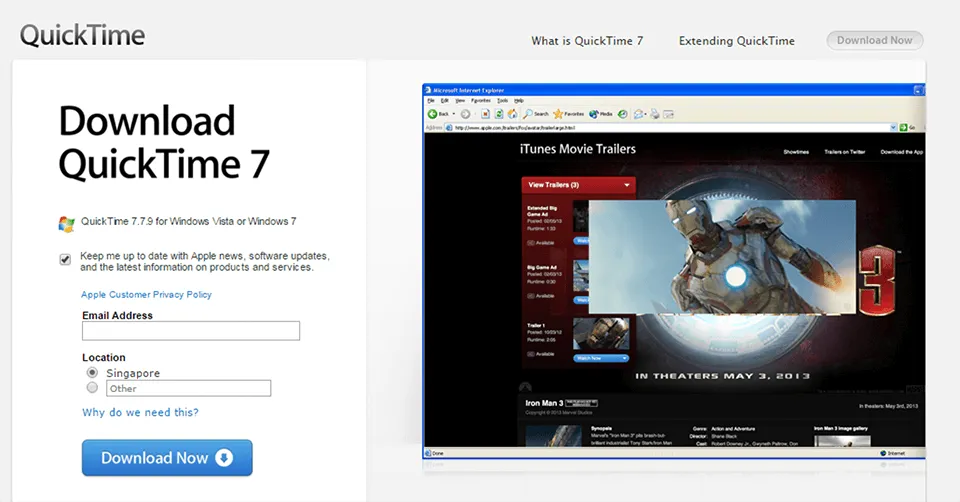
Task: Open the Favorites menu in Internet Explorer
Action: [481, 100]
